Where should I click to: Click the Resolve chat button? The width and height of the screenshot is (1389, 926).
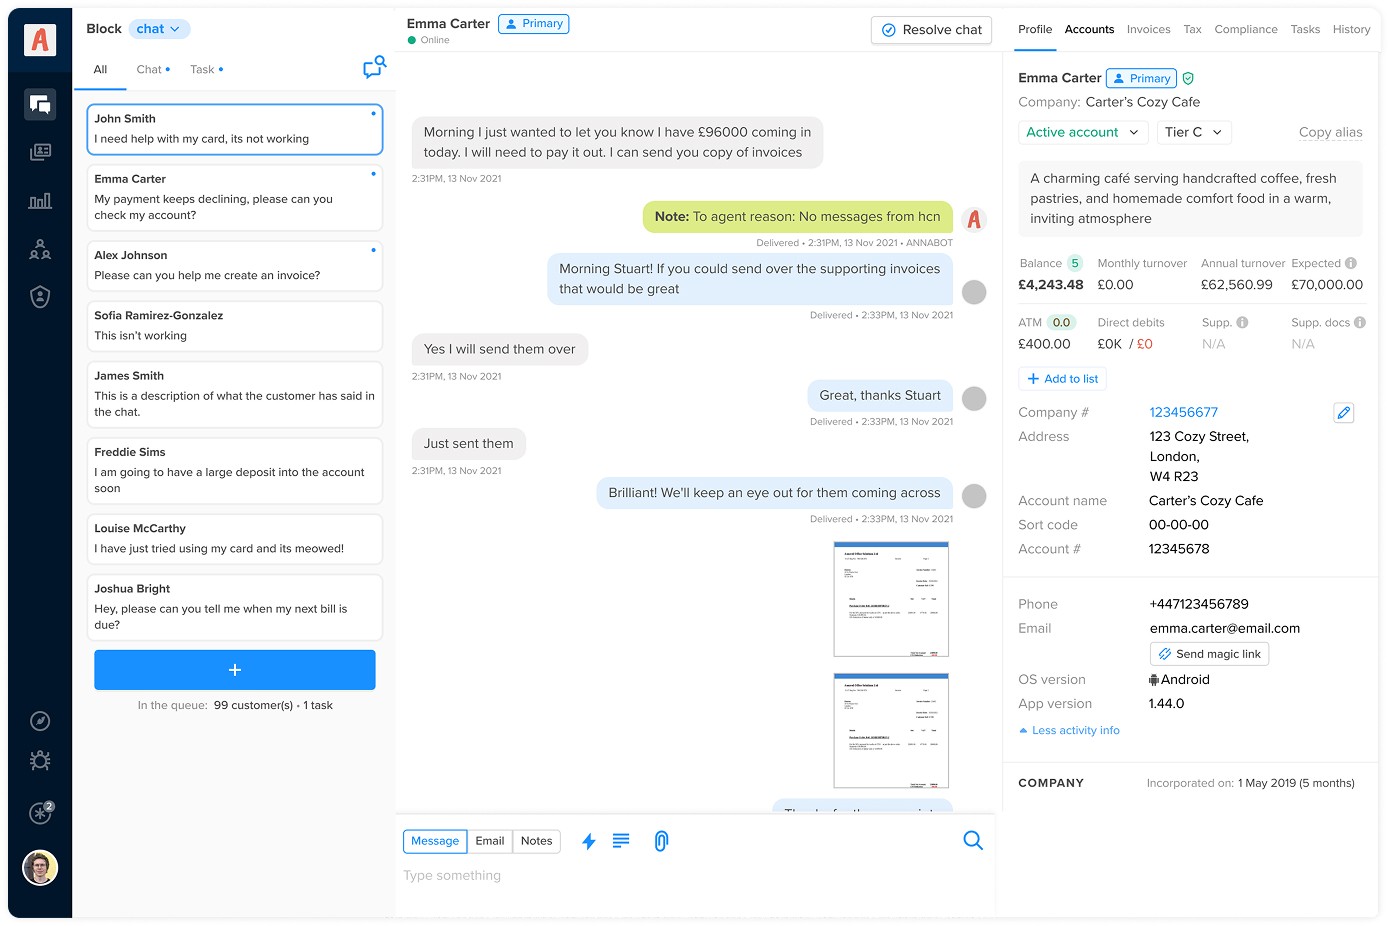pos(931,30)
